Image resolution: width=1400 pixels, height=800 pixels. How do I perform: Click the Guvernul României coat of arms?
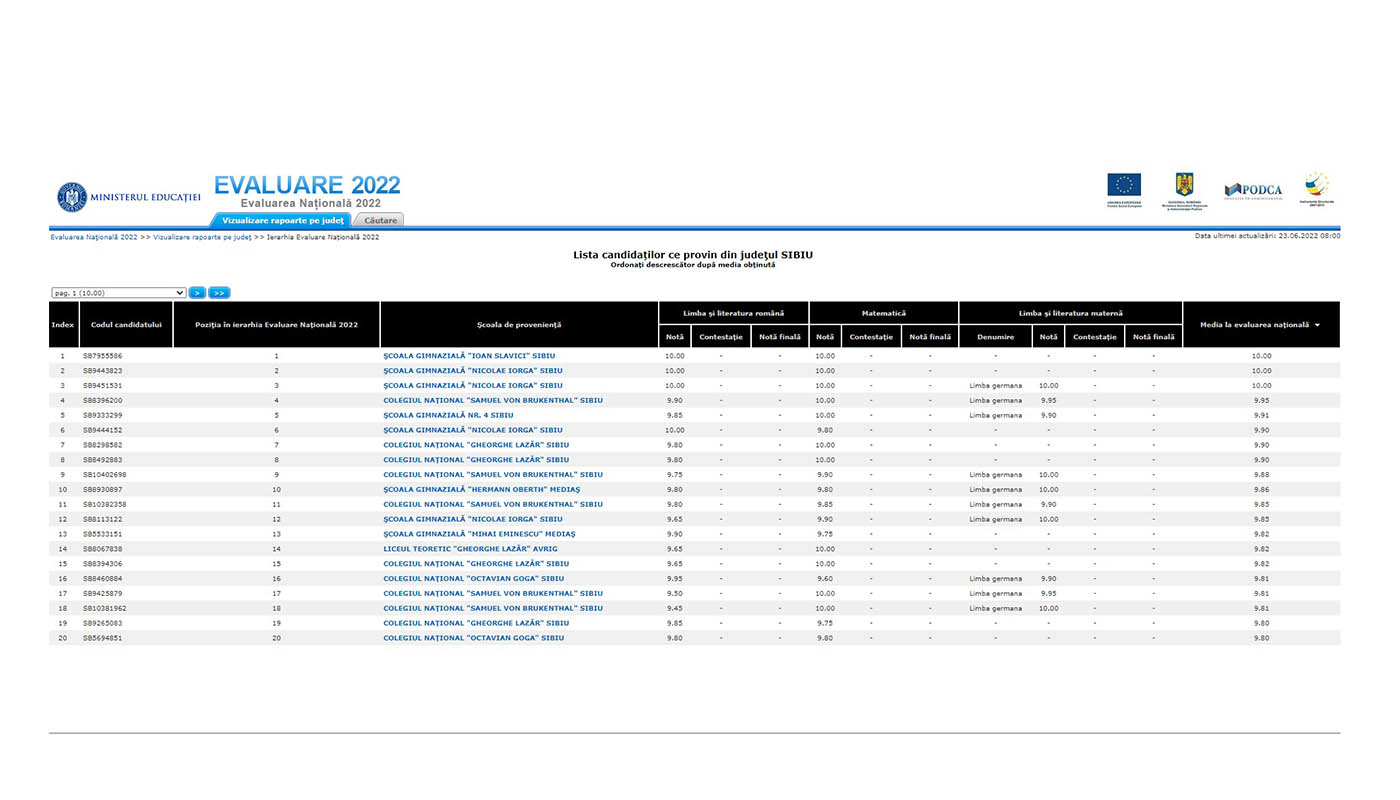tap(1184, 185)
